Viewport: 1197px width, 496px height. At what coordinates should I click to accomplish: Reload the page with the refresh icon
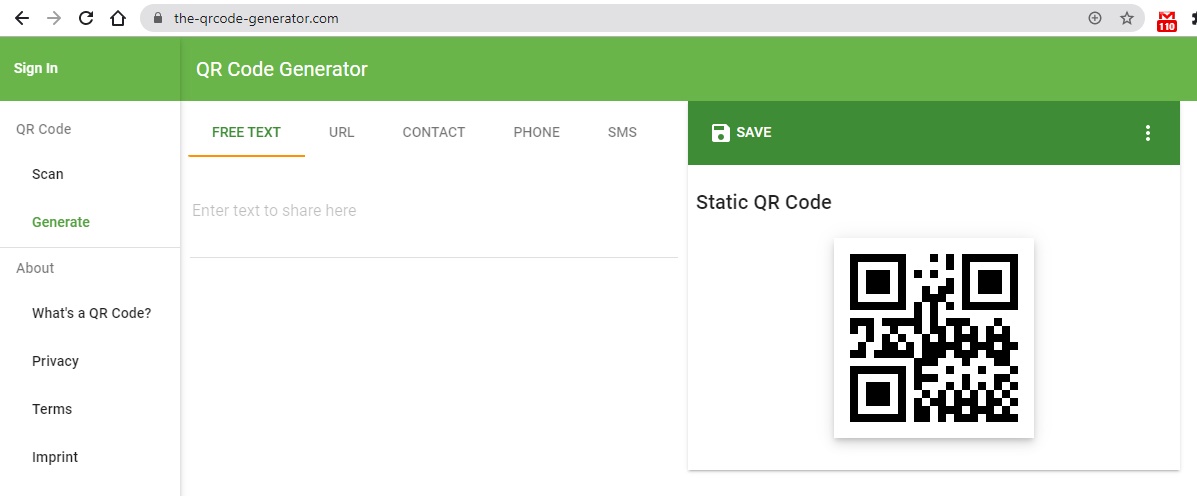click(86, 18)
